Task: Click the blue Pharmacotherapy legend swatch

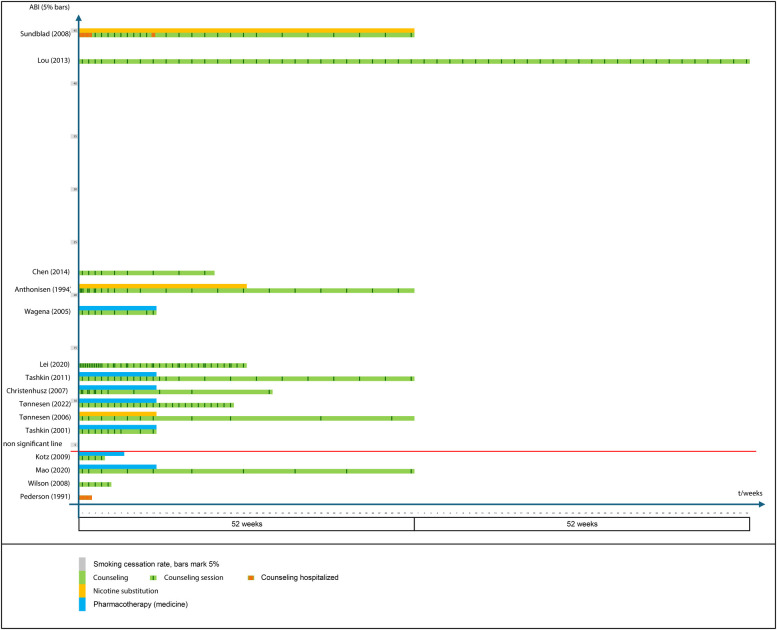Action: 83,604
